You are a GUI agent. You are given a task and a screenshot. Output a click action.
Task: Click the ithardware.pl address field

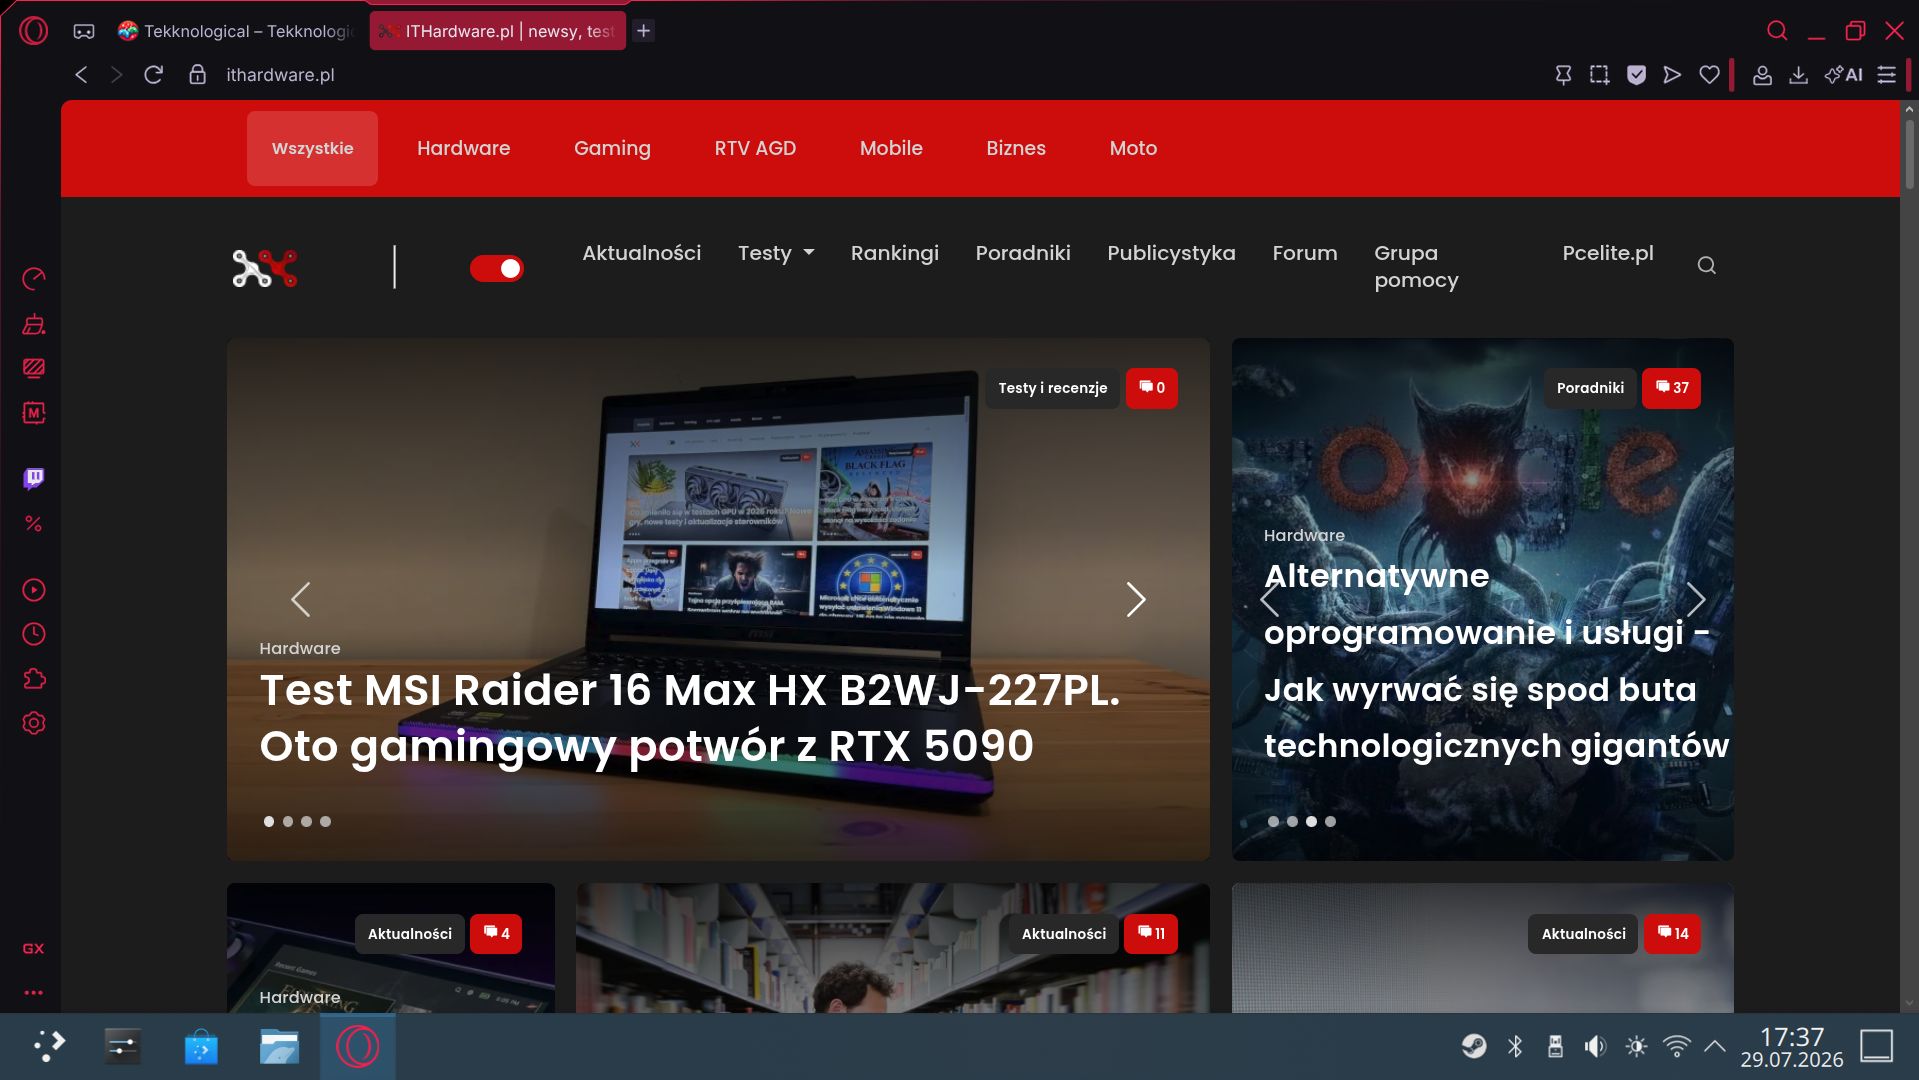coord(280,75)
